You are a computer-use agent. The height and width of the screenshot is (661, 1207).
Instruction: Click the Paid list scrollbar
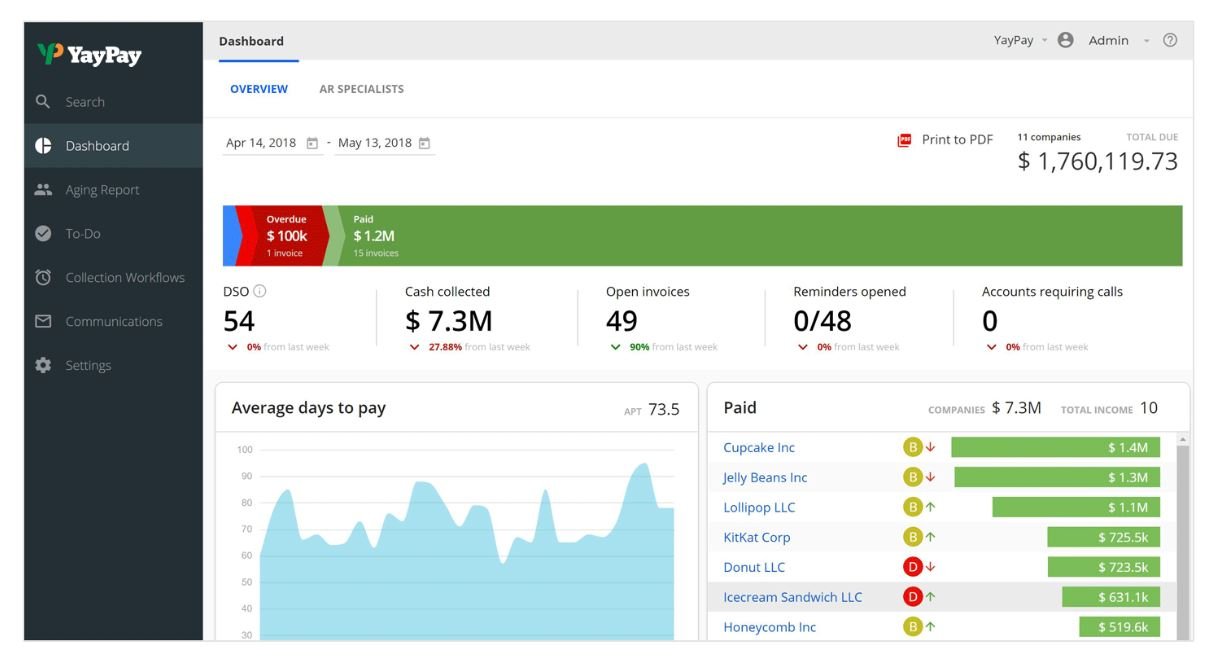click(x=1183, y=538)
